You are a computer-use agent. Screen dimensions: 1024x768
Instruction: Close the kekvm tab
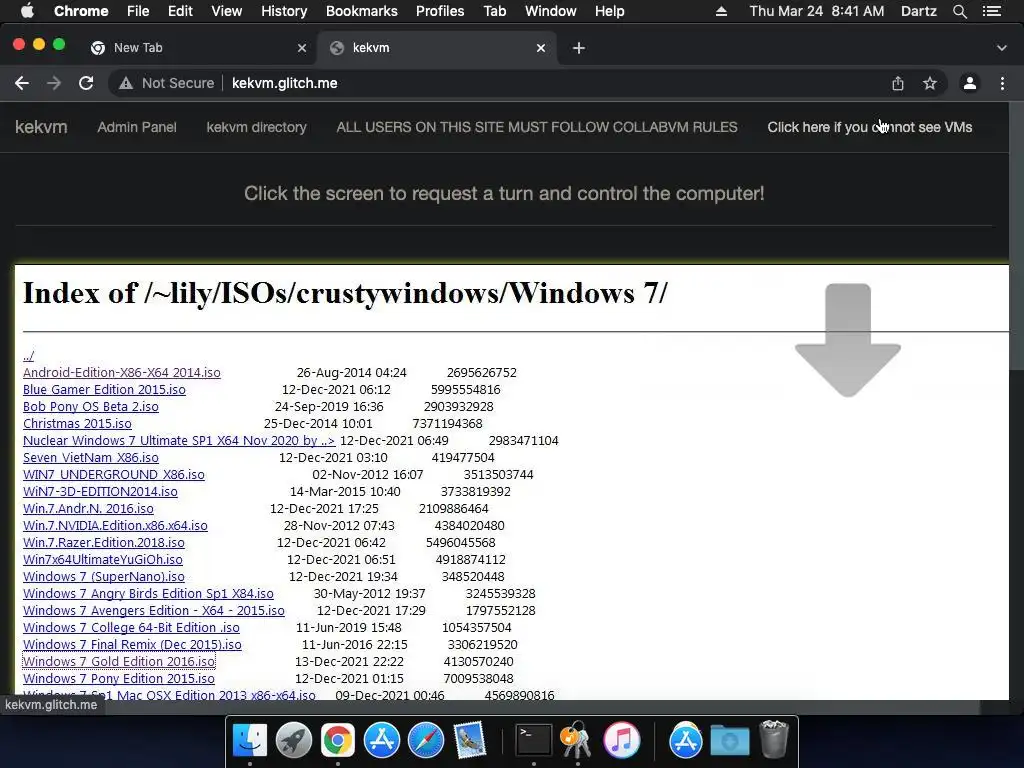[541, 48]
